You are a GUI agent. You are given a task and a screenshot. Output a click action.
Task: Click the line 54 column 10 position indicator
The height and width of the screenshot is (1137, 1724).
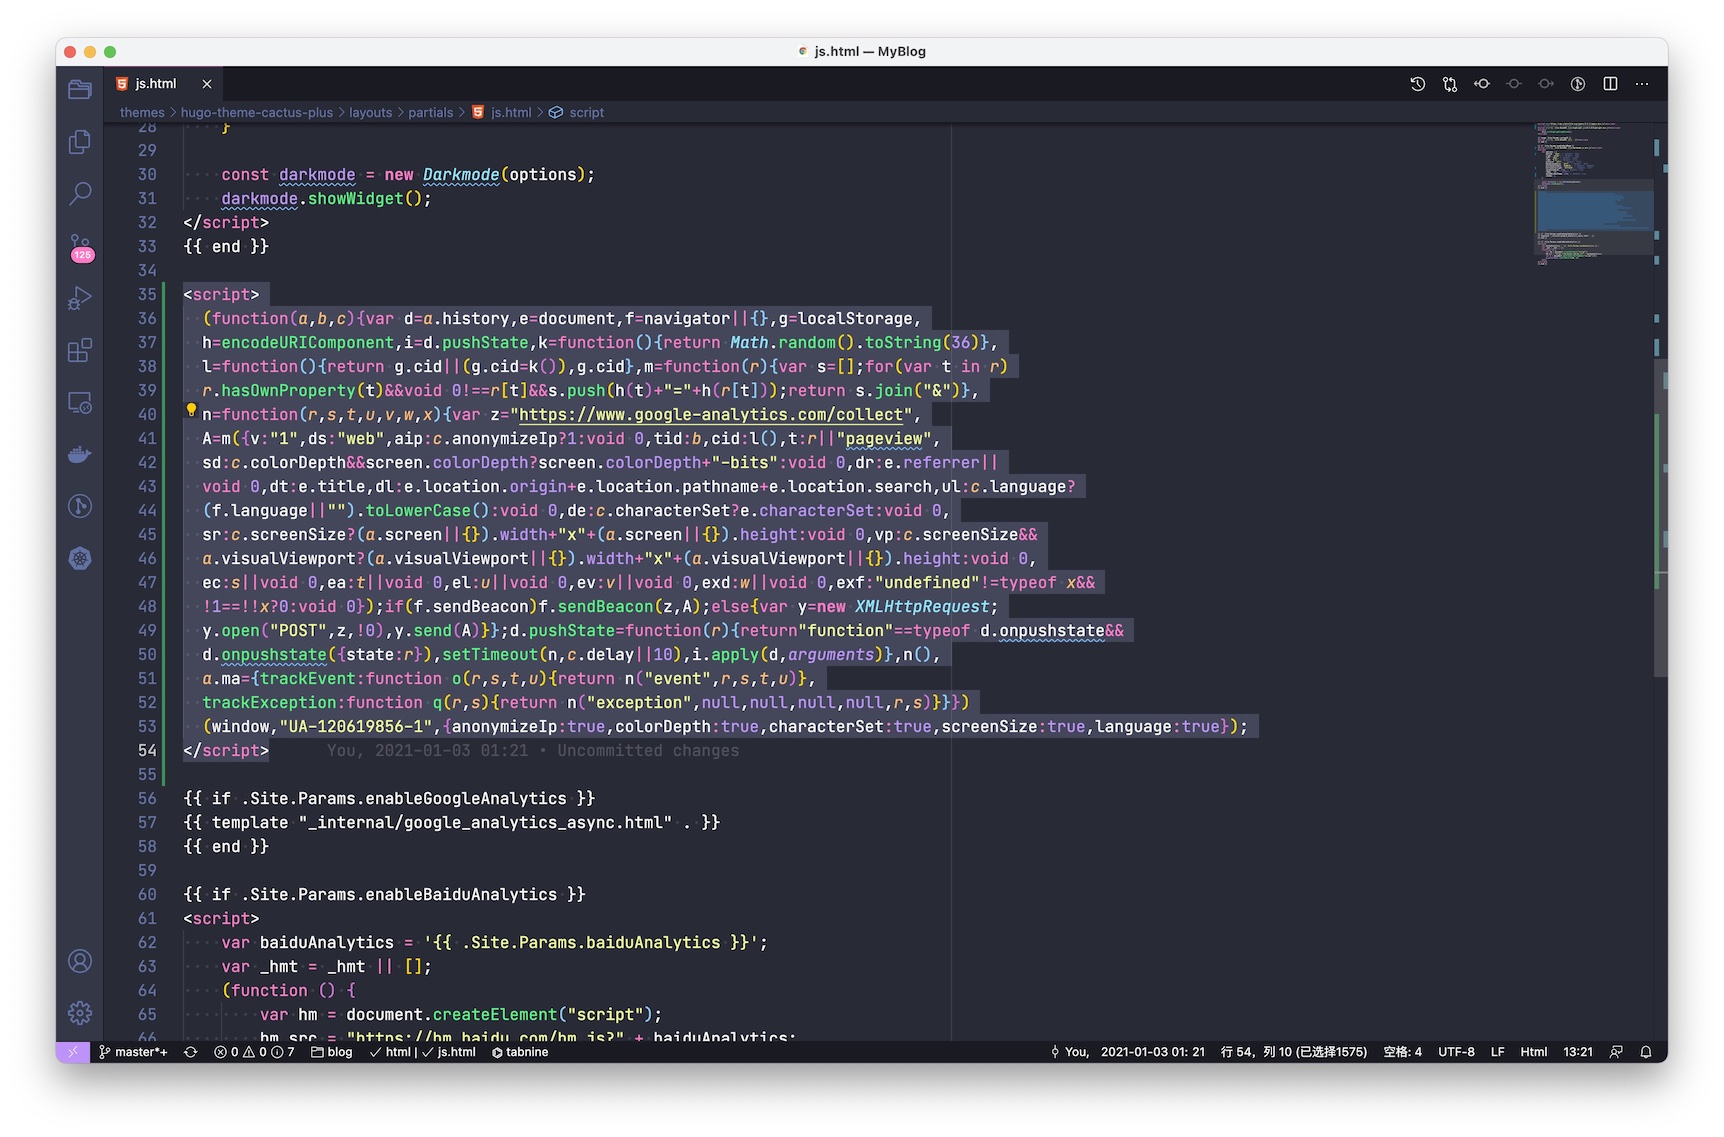pyautogui.click(x=1294, y=1052)
